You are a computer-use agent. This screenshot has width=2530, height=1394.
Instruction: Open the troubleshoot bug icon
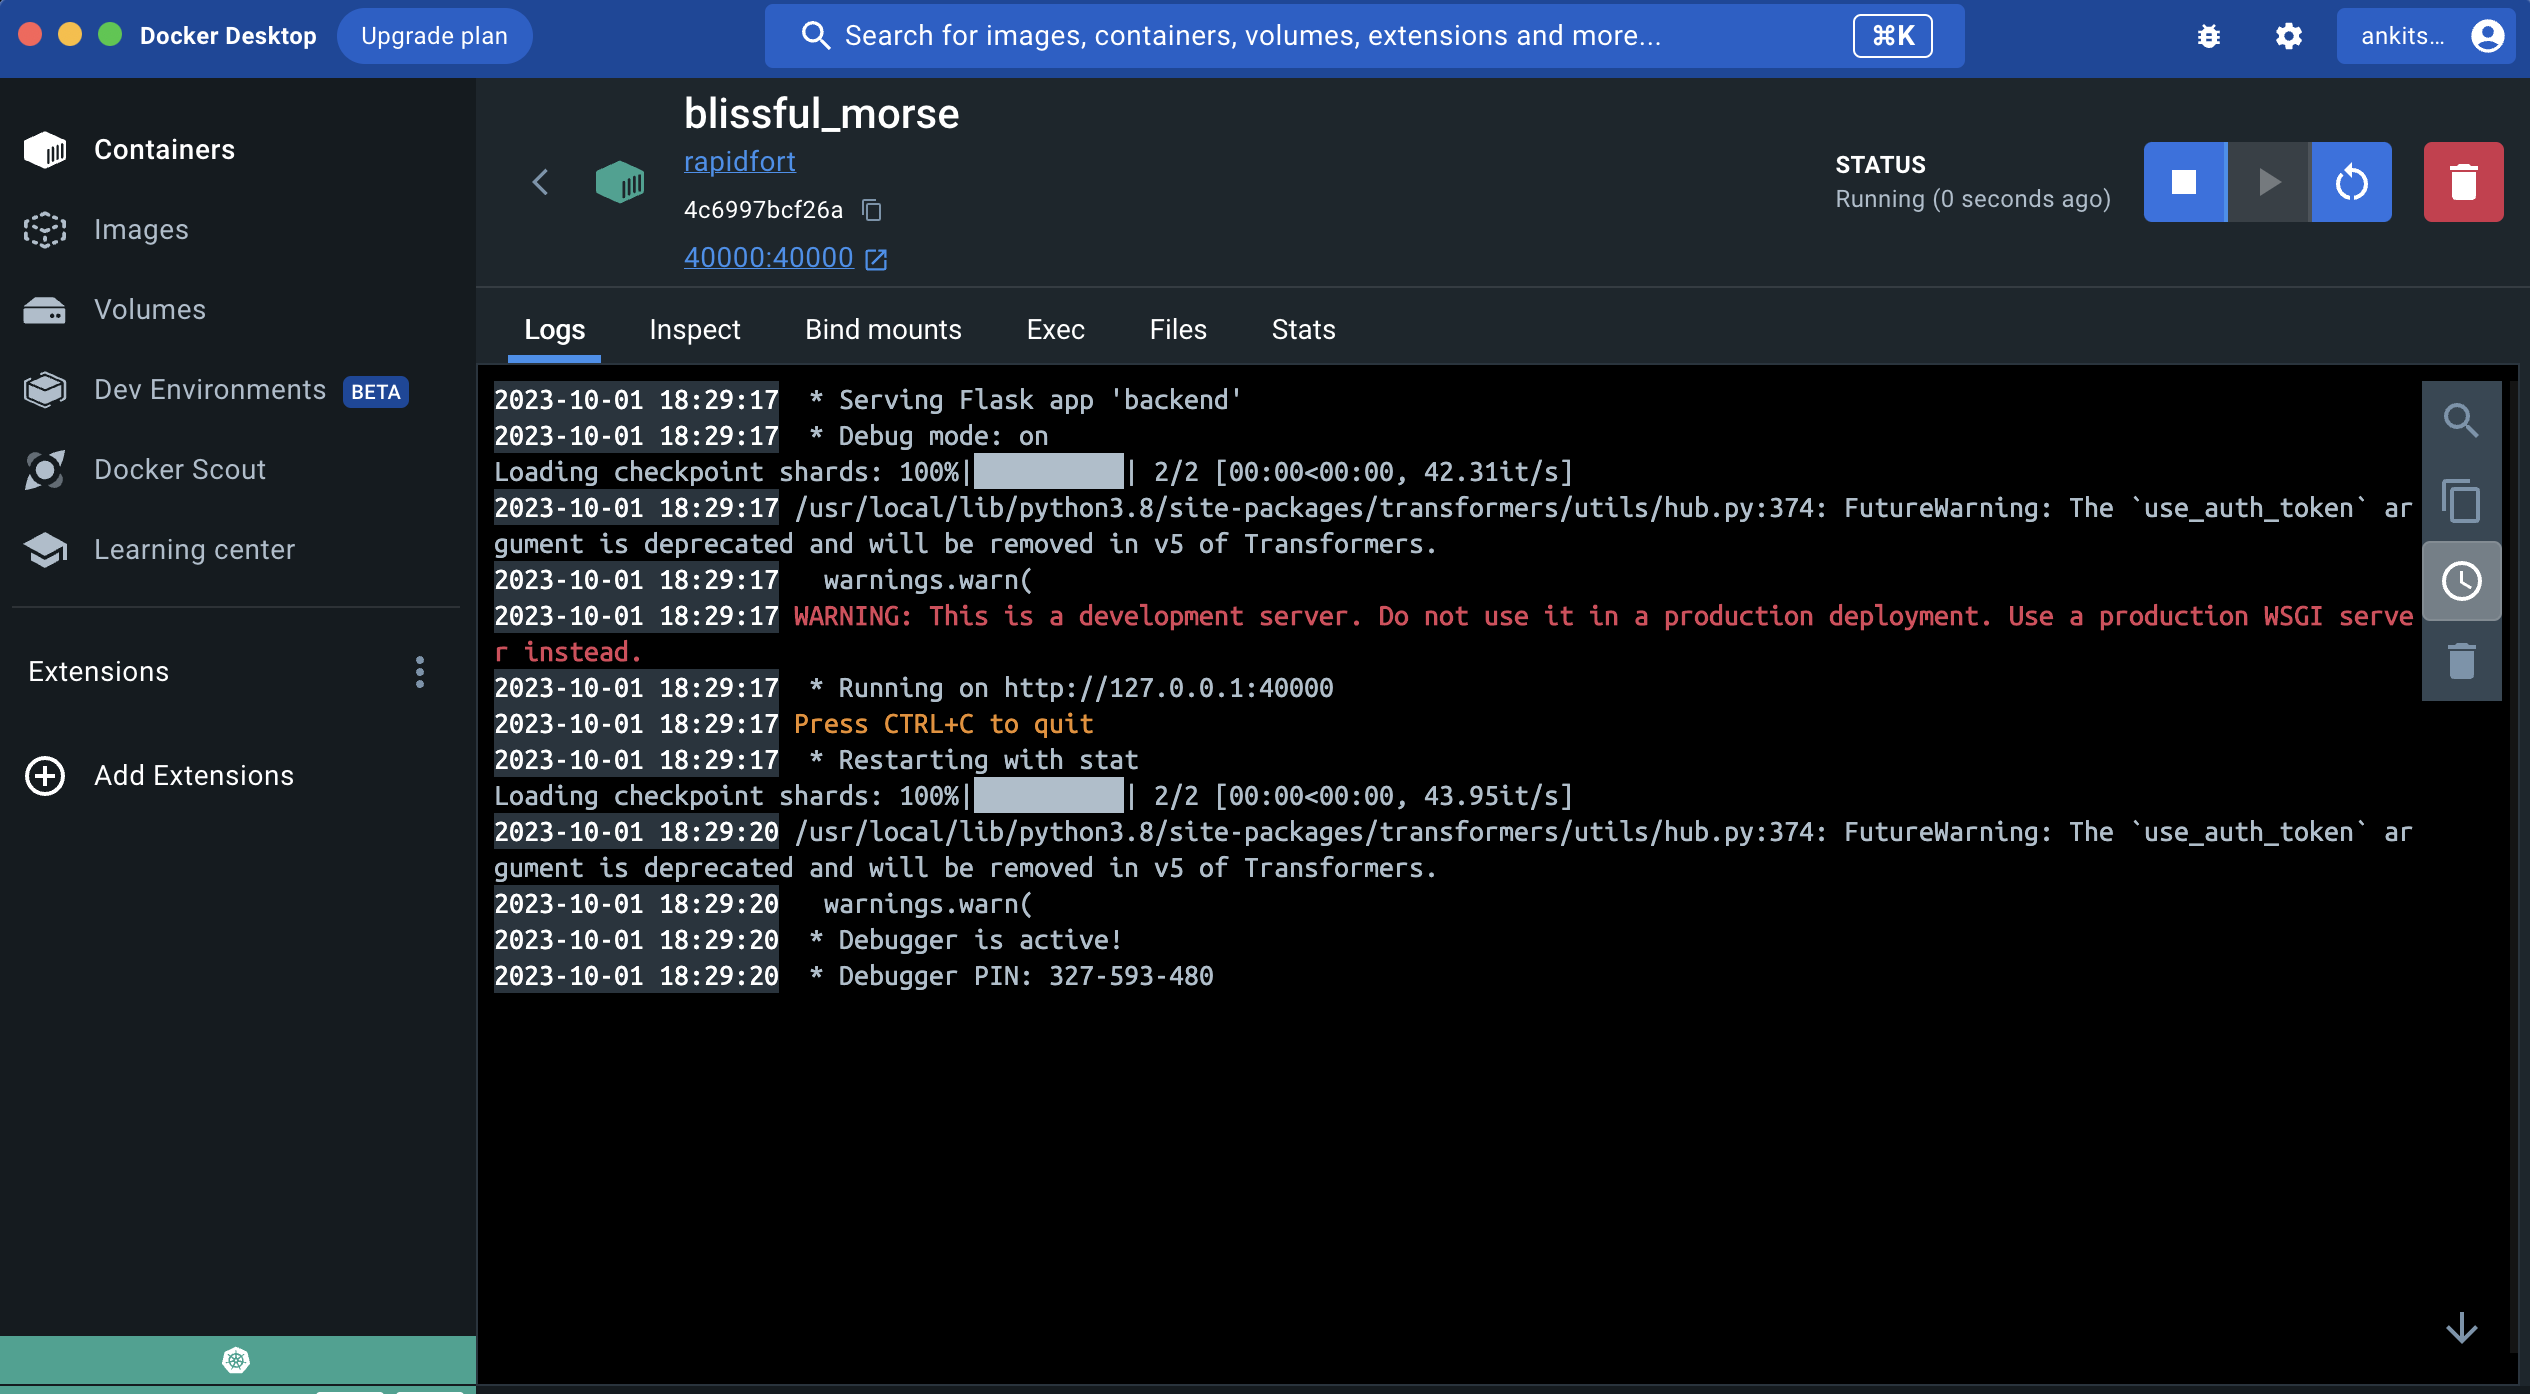(x=2209, y=36)
